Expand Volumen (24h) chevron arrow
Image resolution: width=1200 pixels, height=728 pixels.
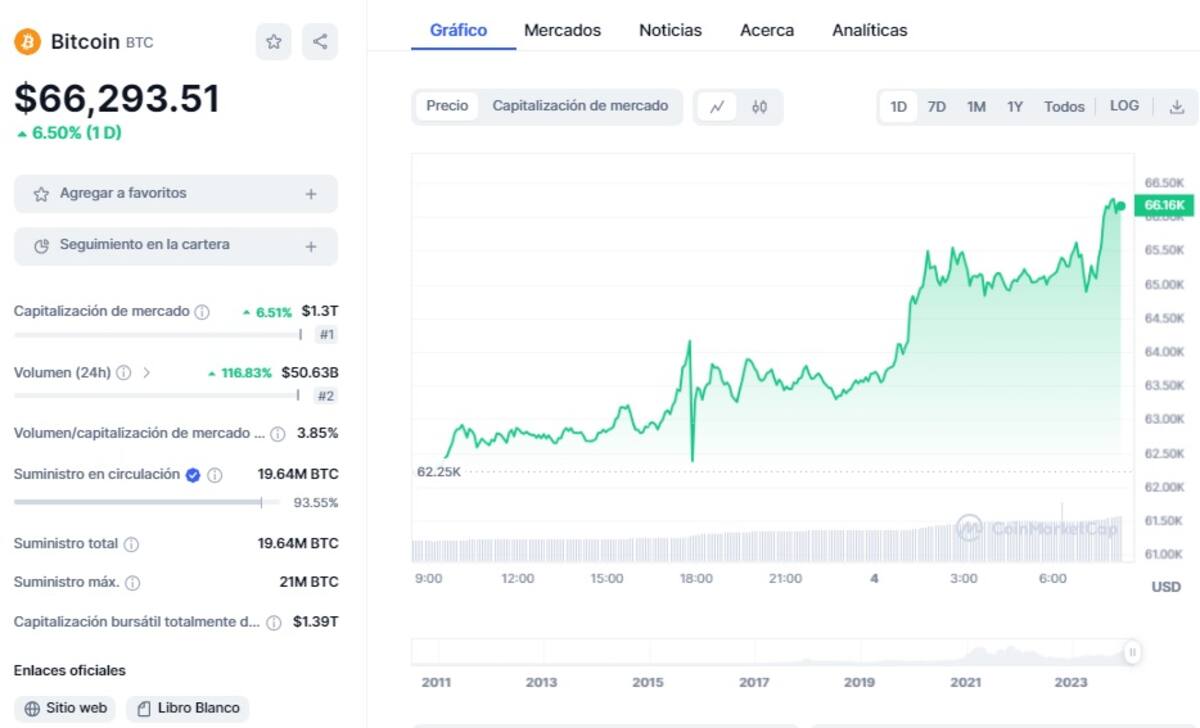[x=147, y=373]
